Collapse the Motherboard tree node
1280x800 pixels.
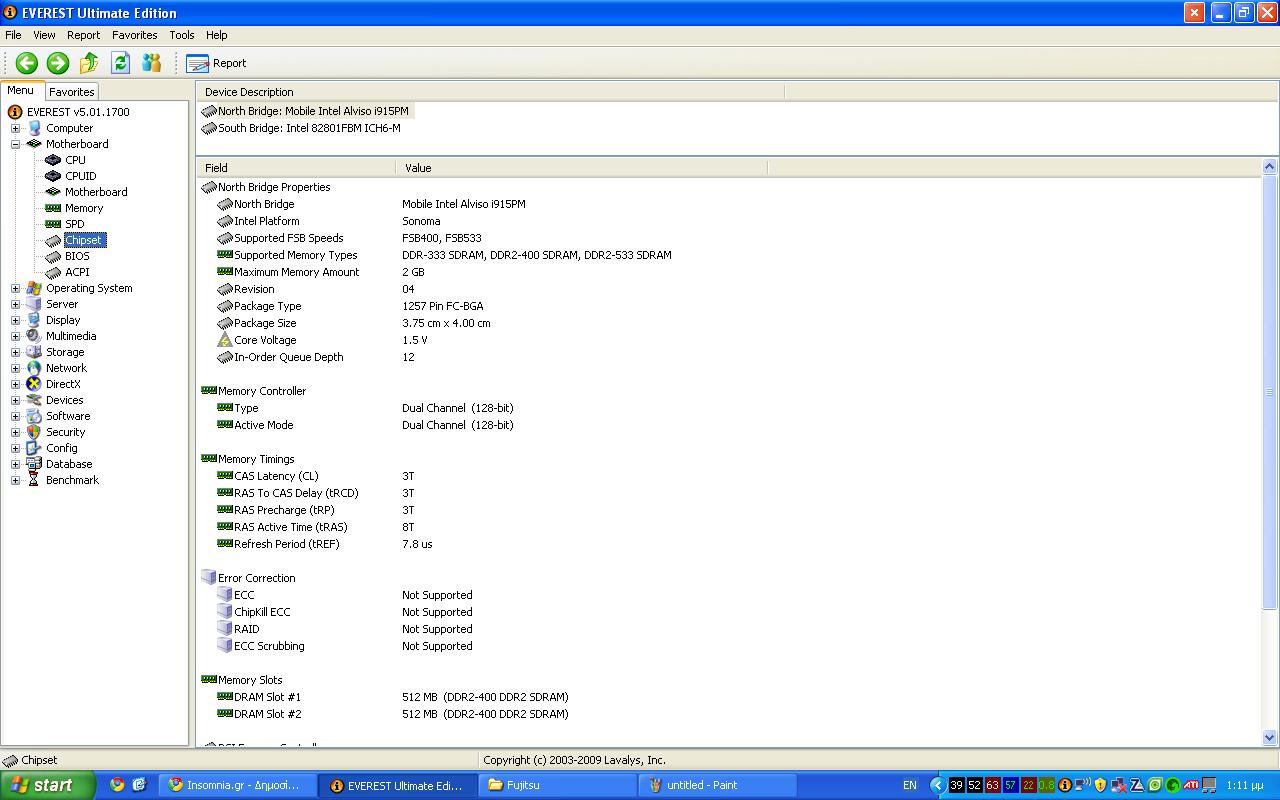tap(15, 144)
